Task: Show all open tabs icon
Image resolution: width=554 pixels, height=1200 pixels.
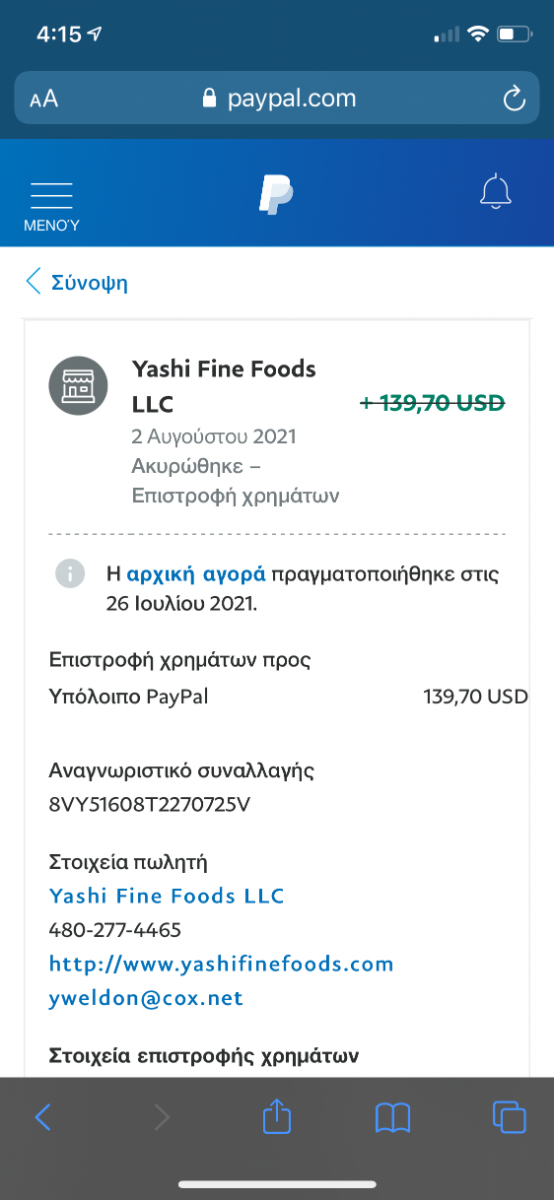Action: [509, 1116]
